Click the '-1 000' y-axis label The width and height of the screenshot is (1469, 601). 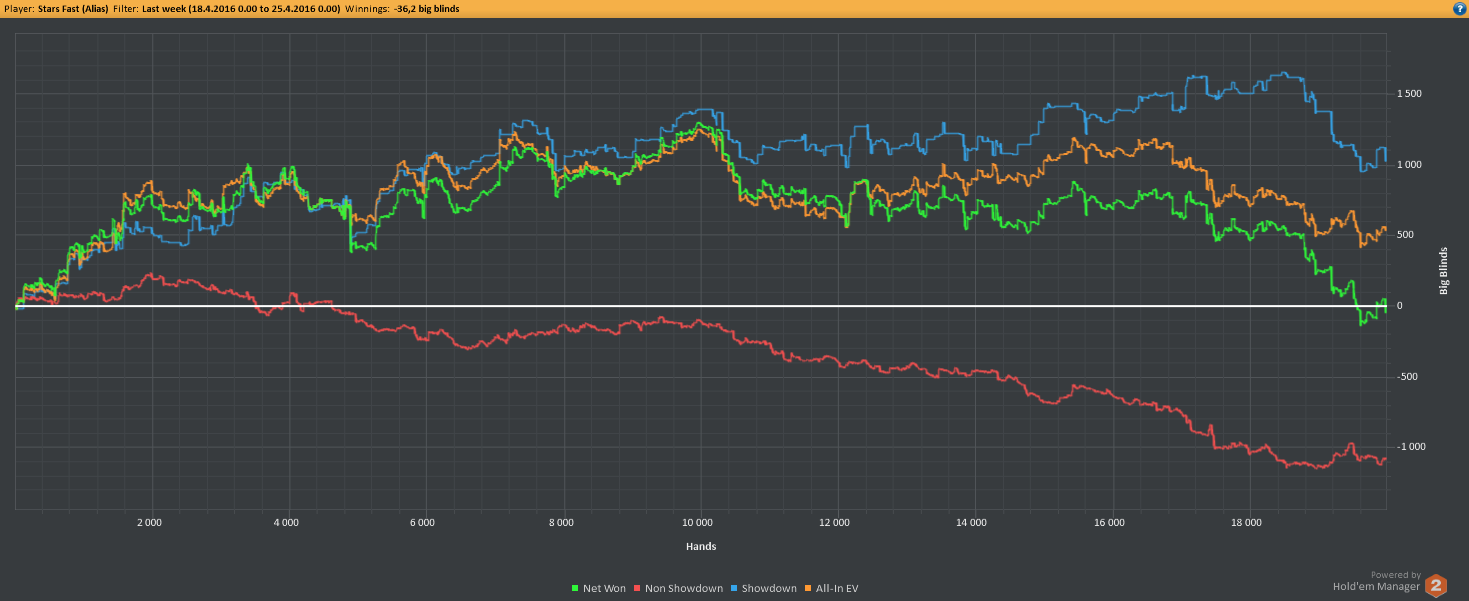1411,447
